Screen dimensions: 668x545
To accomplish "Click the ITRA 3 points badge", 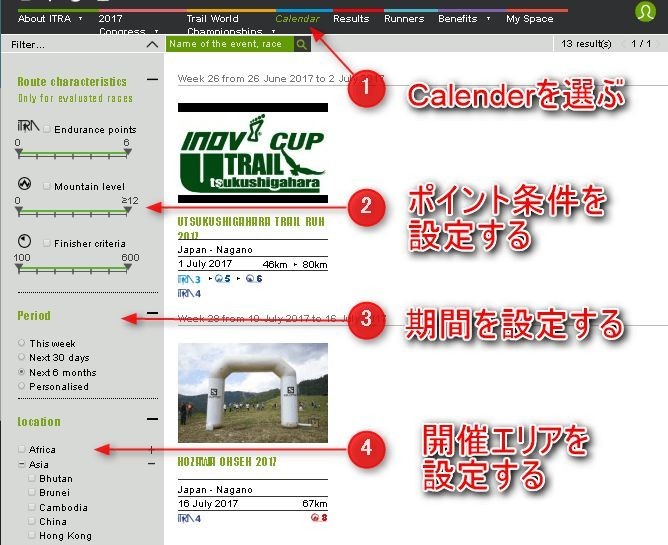I will point(189,280).
